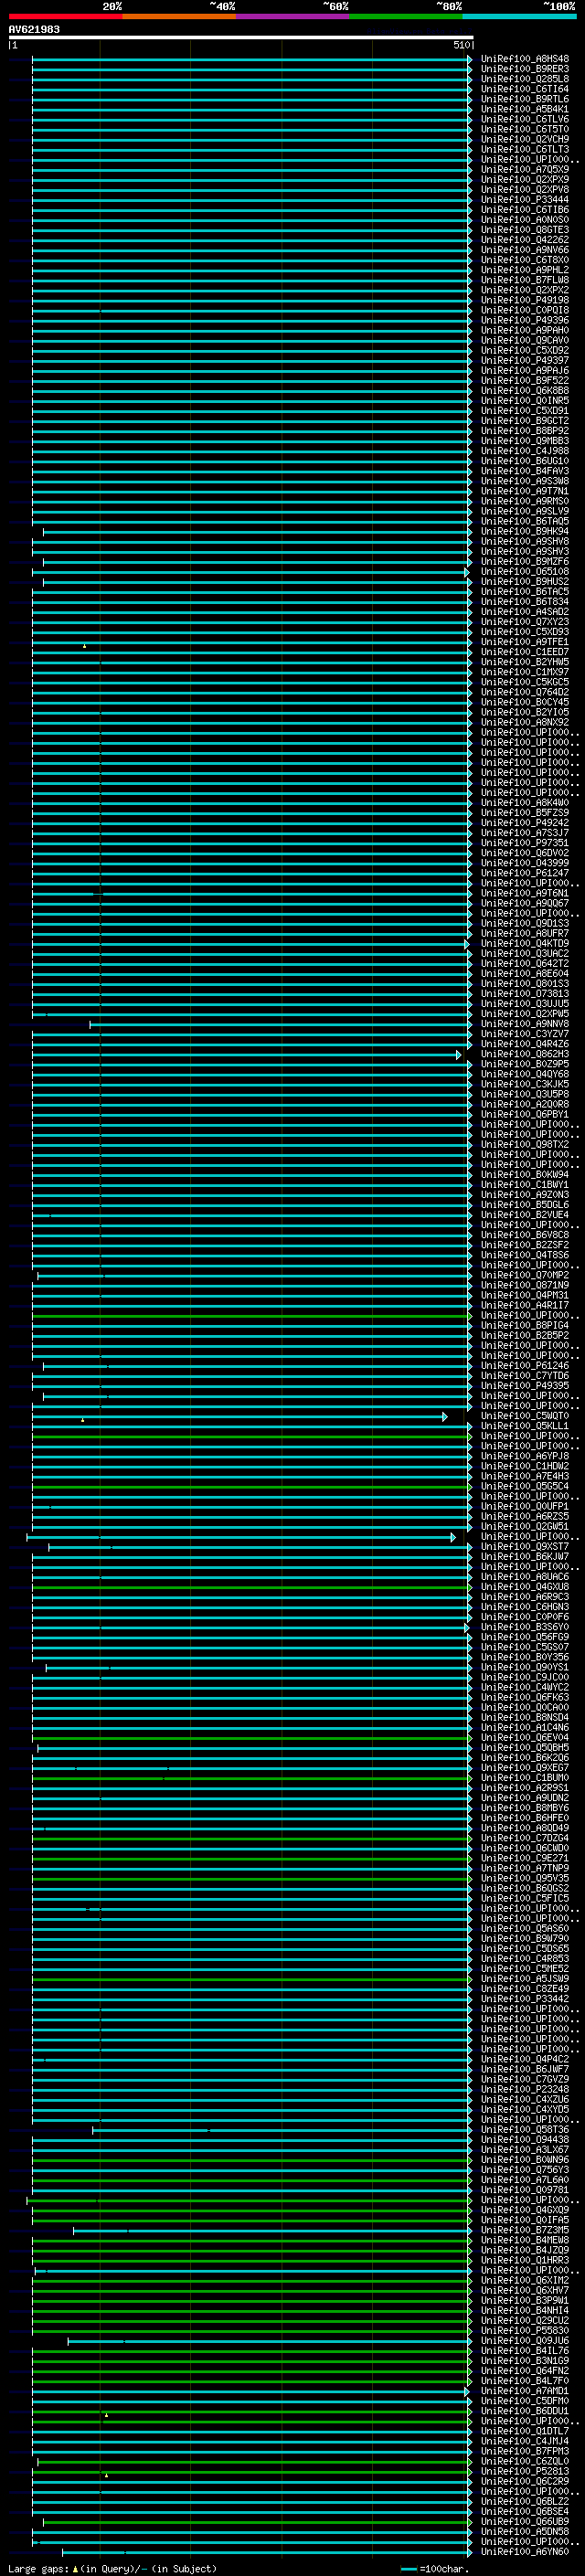The image size is (585, 2576).
Task: Select label UniRef100_Q862H3
Action: [x=525, y=1054]
